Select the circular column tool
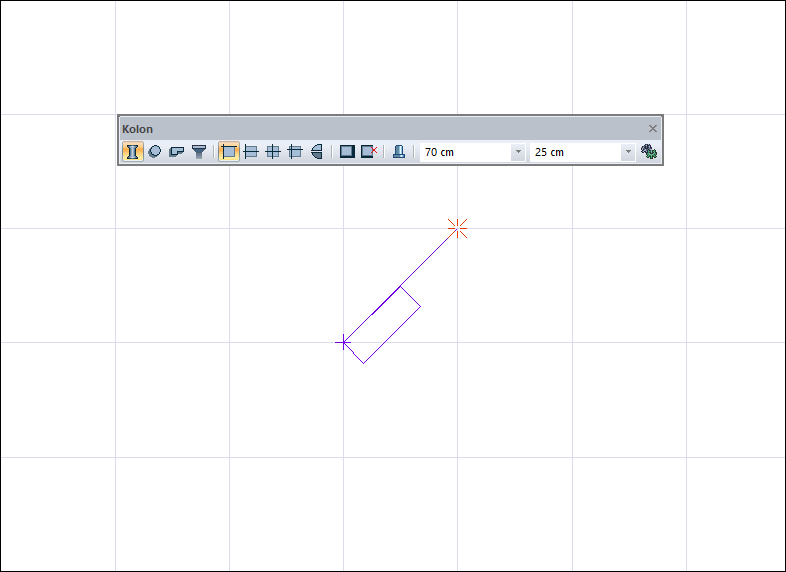Viewport: 786px width, 572px height. point(155,152)
